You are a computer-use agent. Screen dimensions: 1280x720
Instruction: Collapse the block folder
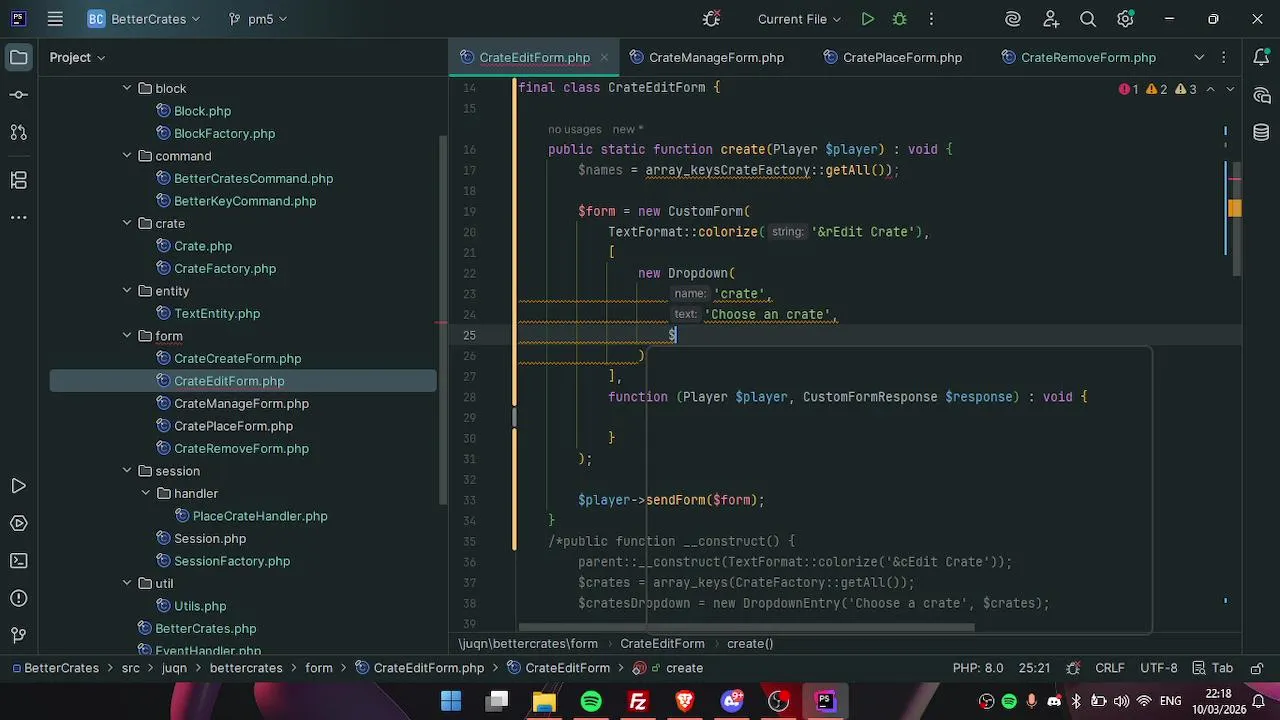coord(127,88)
